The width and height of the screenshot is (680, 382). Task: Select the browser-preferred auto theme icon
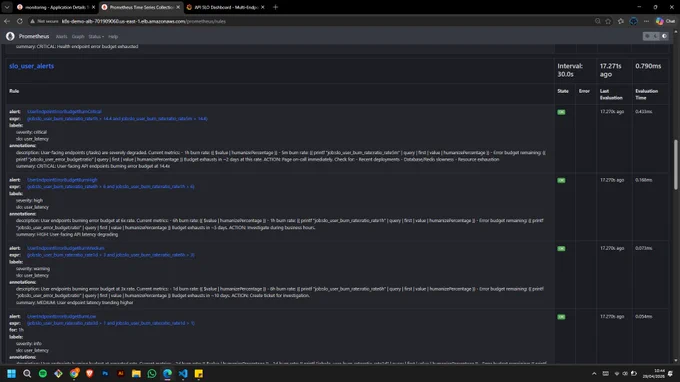coord(664,36)
